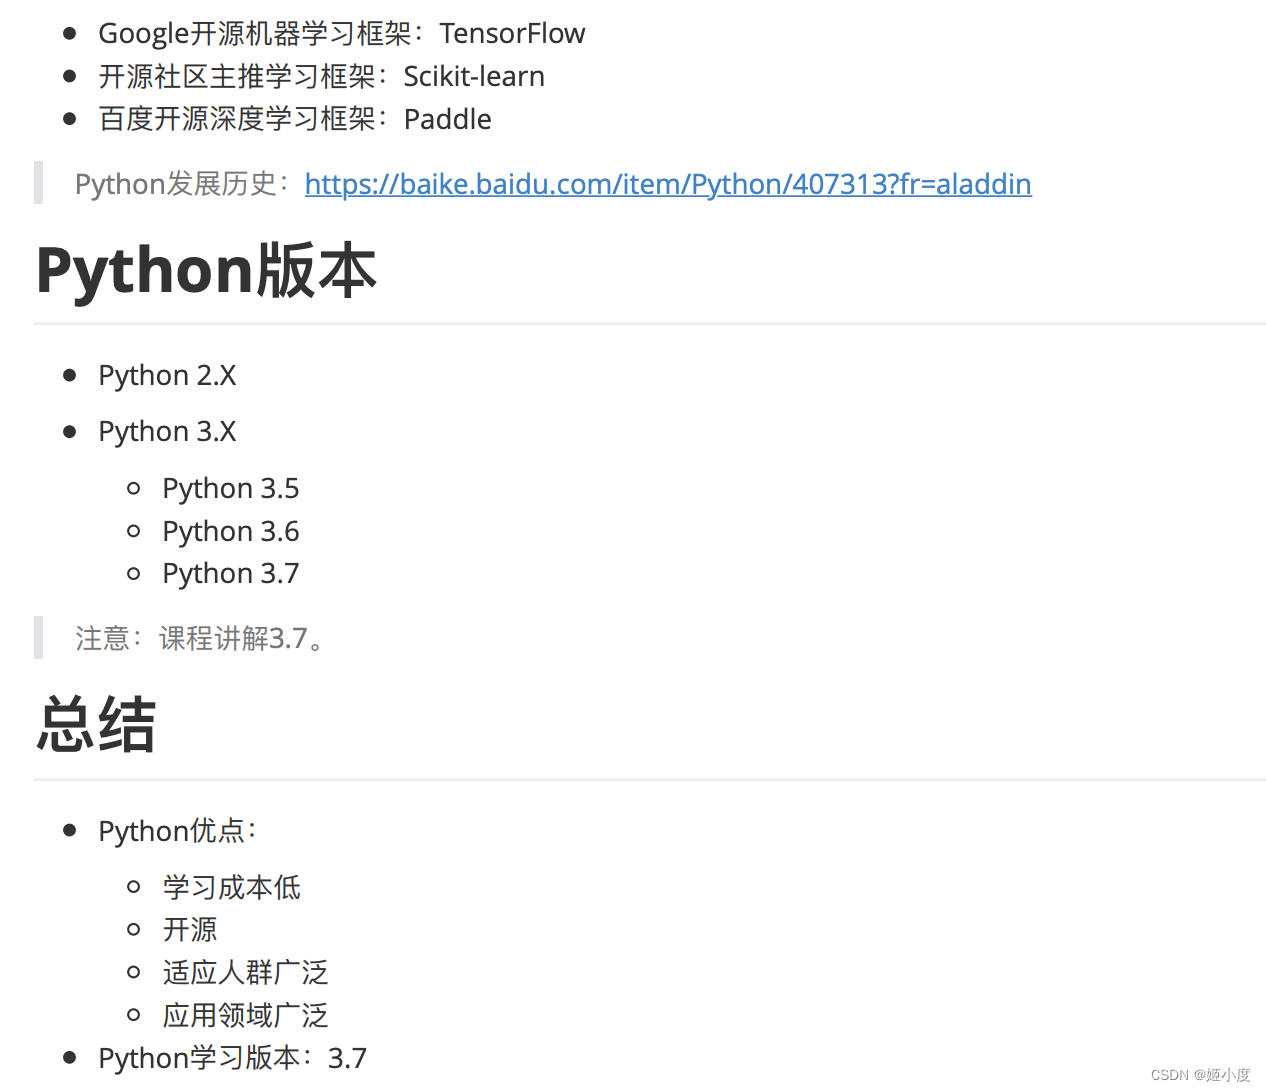Viewport: 1266px width, 1092px height.
Task: Click the 应用领域广泛 sub-item
Action: (x=245, y=1014)
